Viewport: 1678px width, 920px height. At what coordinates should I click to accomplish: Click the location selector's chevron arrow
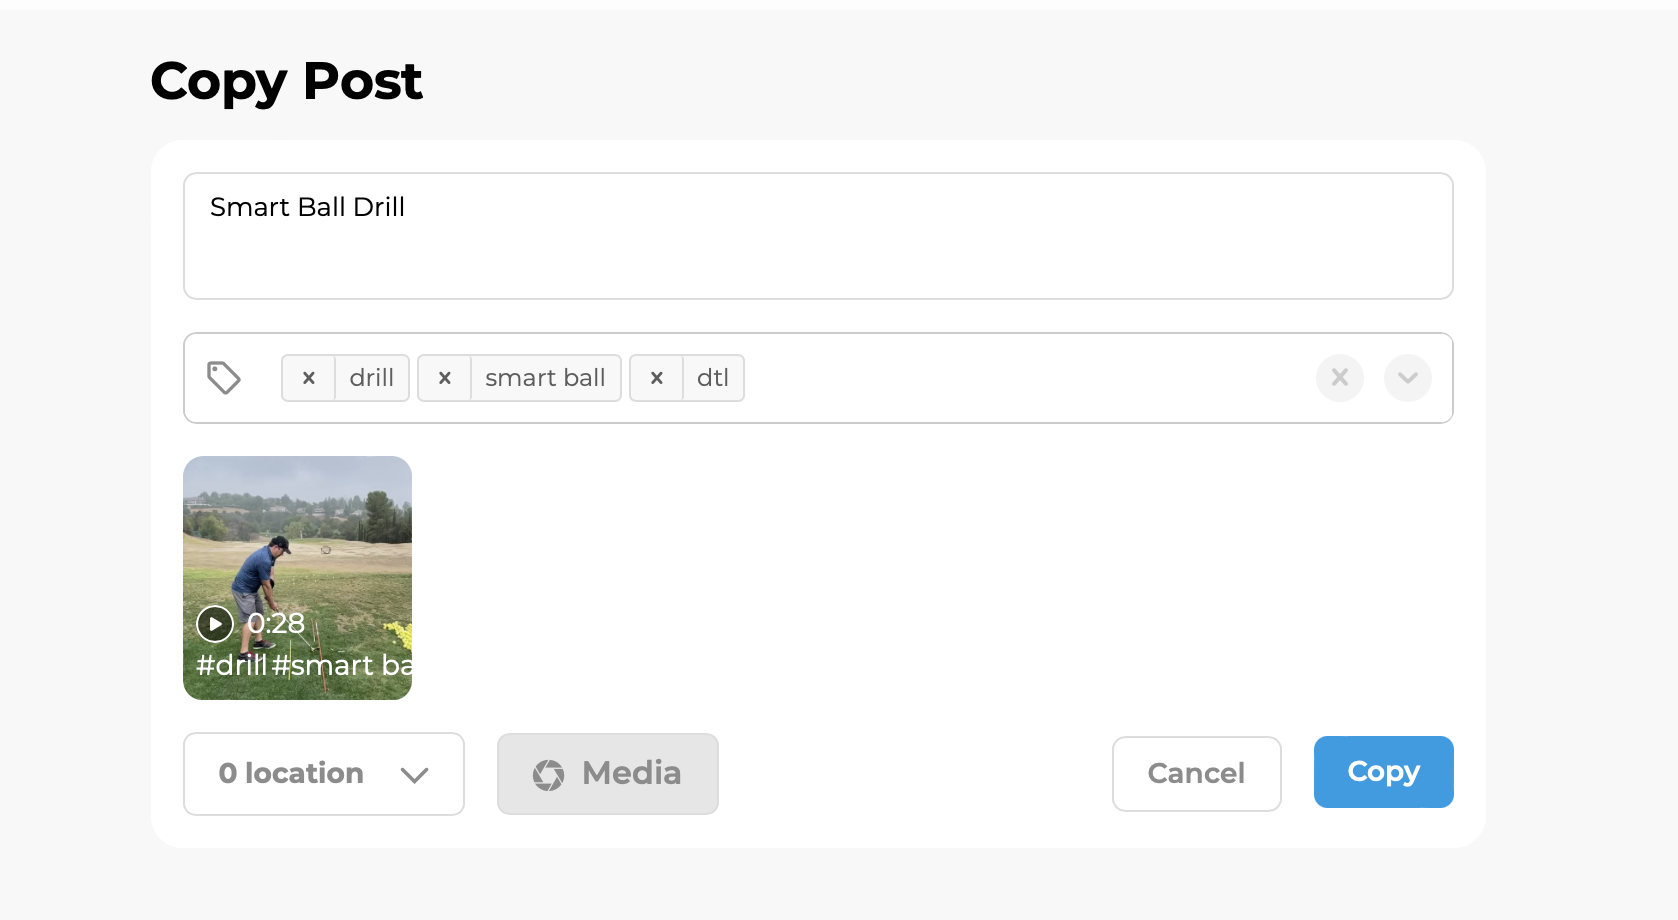pos(414,775)
